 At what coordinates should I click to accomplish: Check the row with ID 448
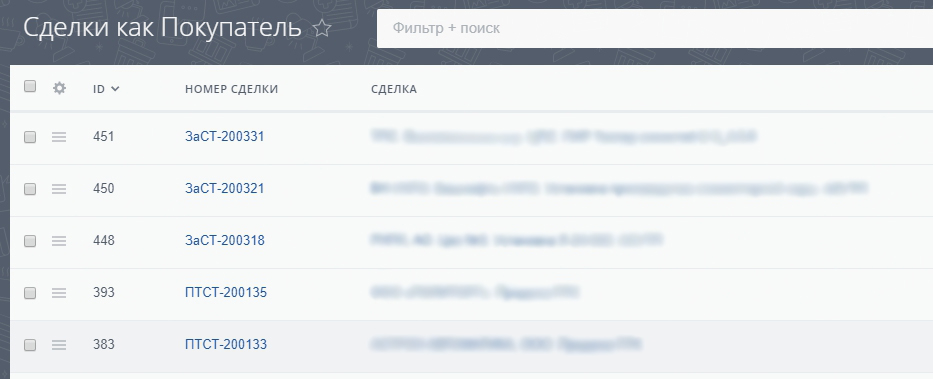click(30, 241)
